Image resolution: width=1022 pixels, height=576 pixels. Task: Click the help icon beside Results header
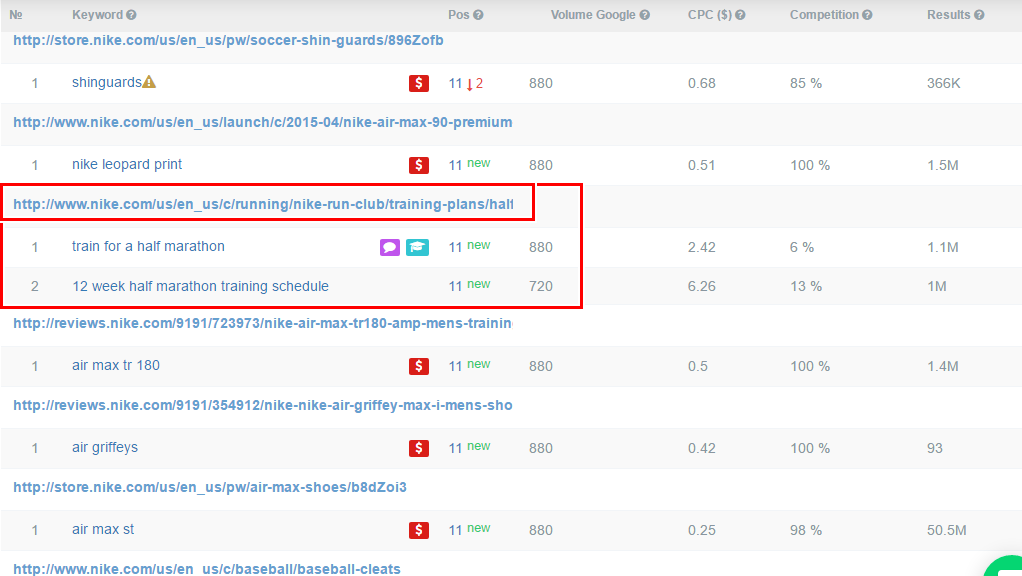979,15
